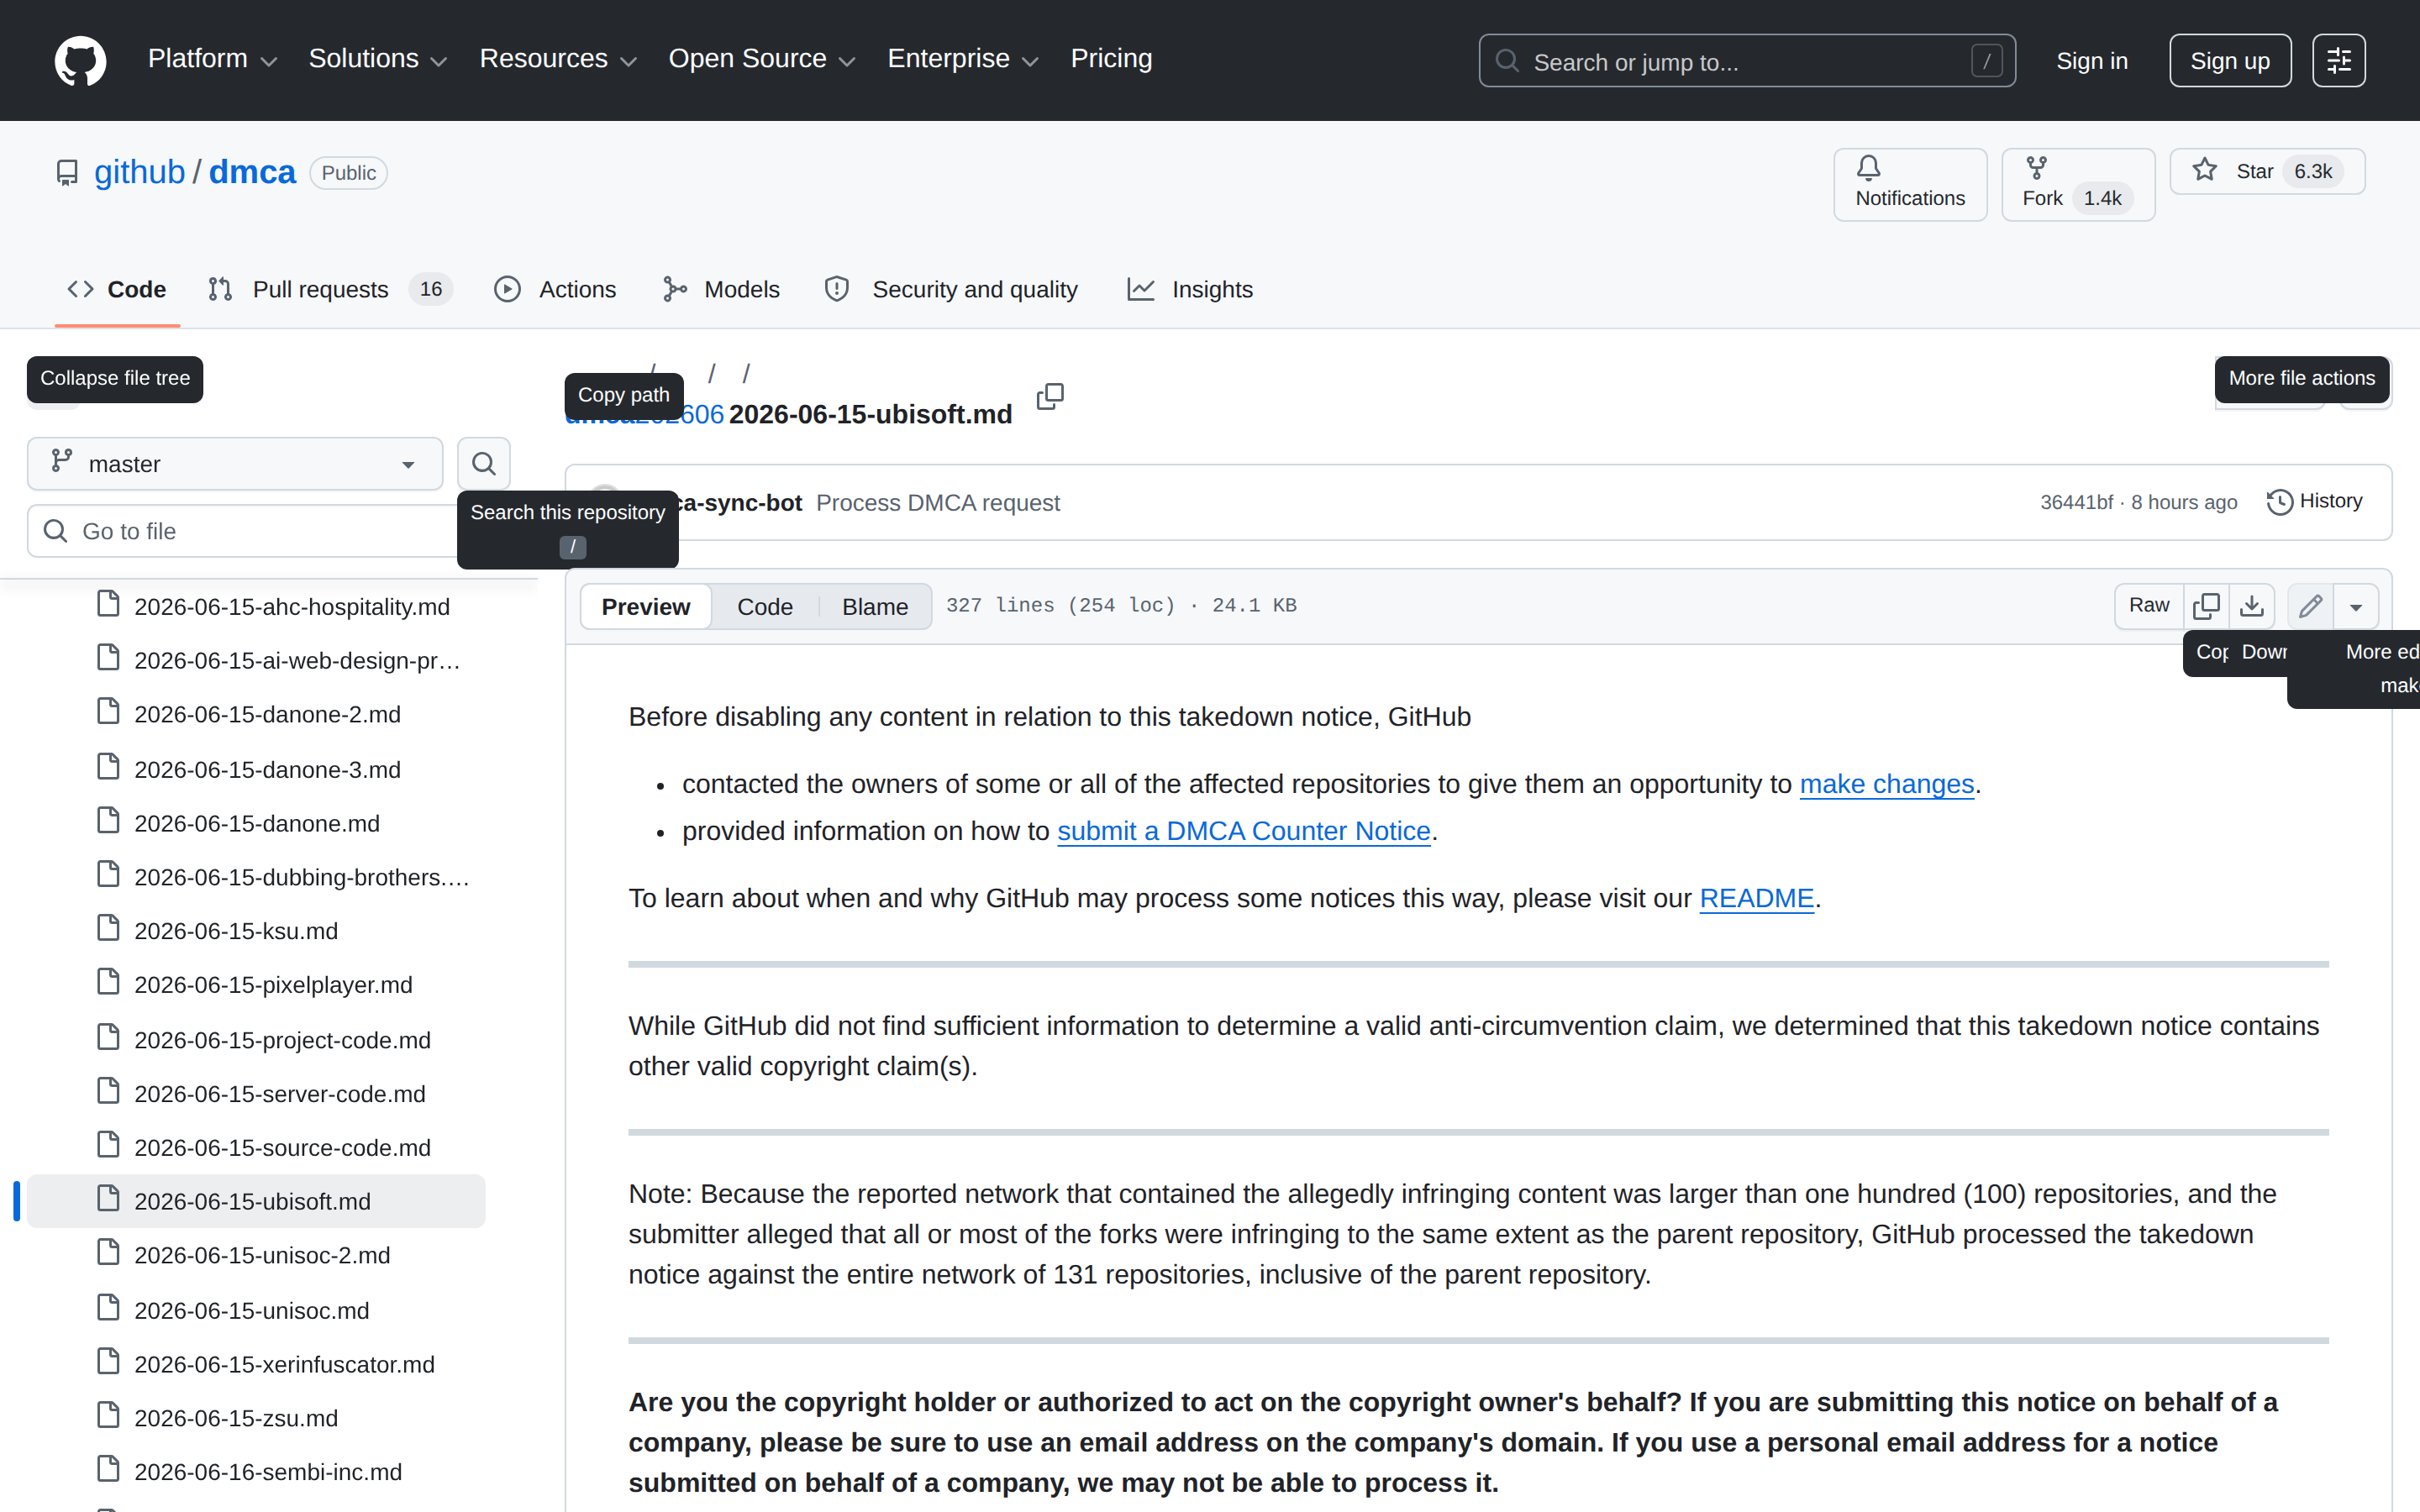Viewport: 2420px width, 1512px height.
Task: Open the History clock link
Action: [2314, 502]
